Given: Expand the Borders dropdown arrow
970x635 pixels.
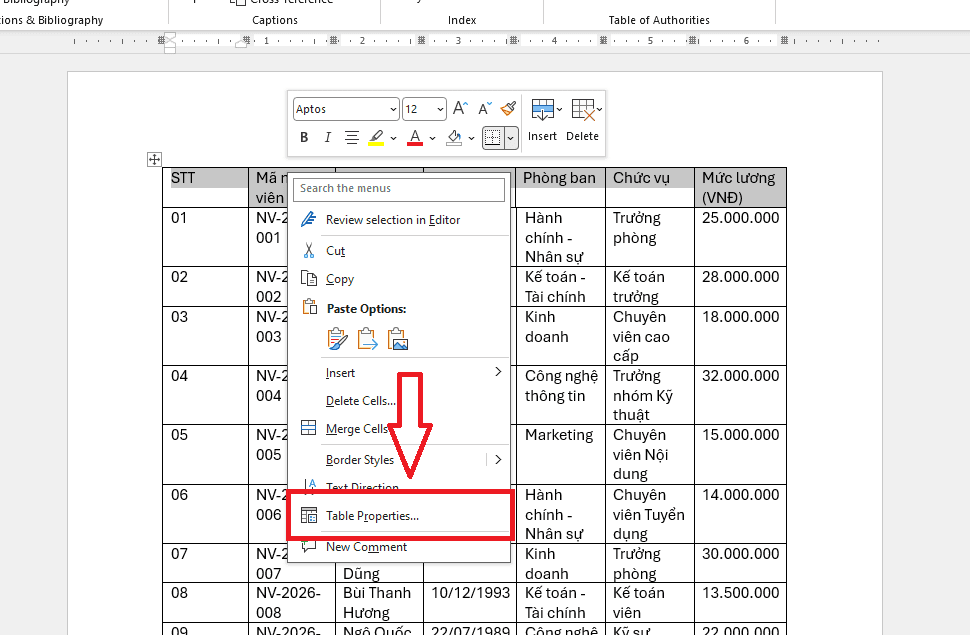Looking at the screenshot, I should coord(510,138).
